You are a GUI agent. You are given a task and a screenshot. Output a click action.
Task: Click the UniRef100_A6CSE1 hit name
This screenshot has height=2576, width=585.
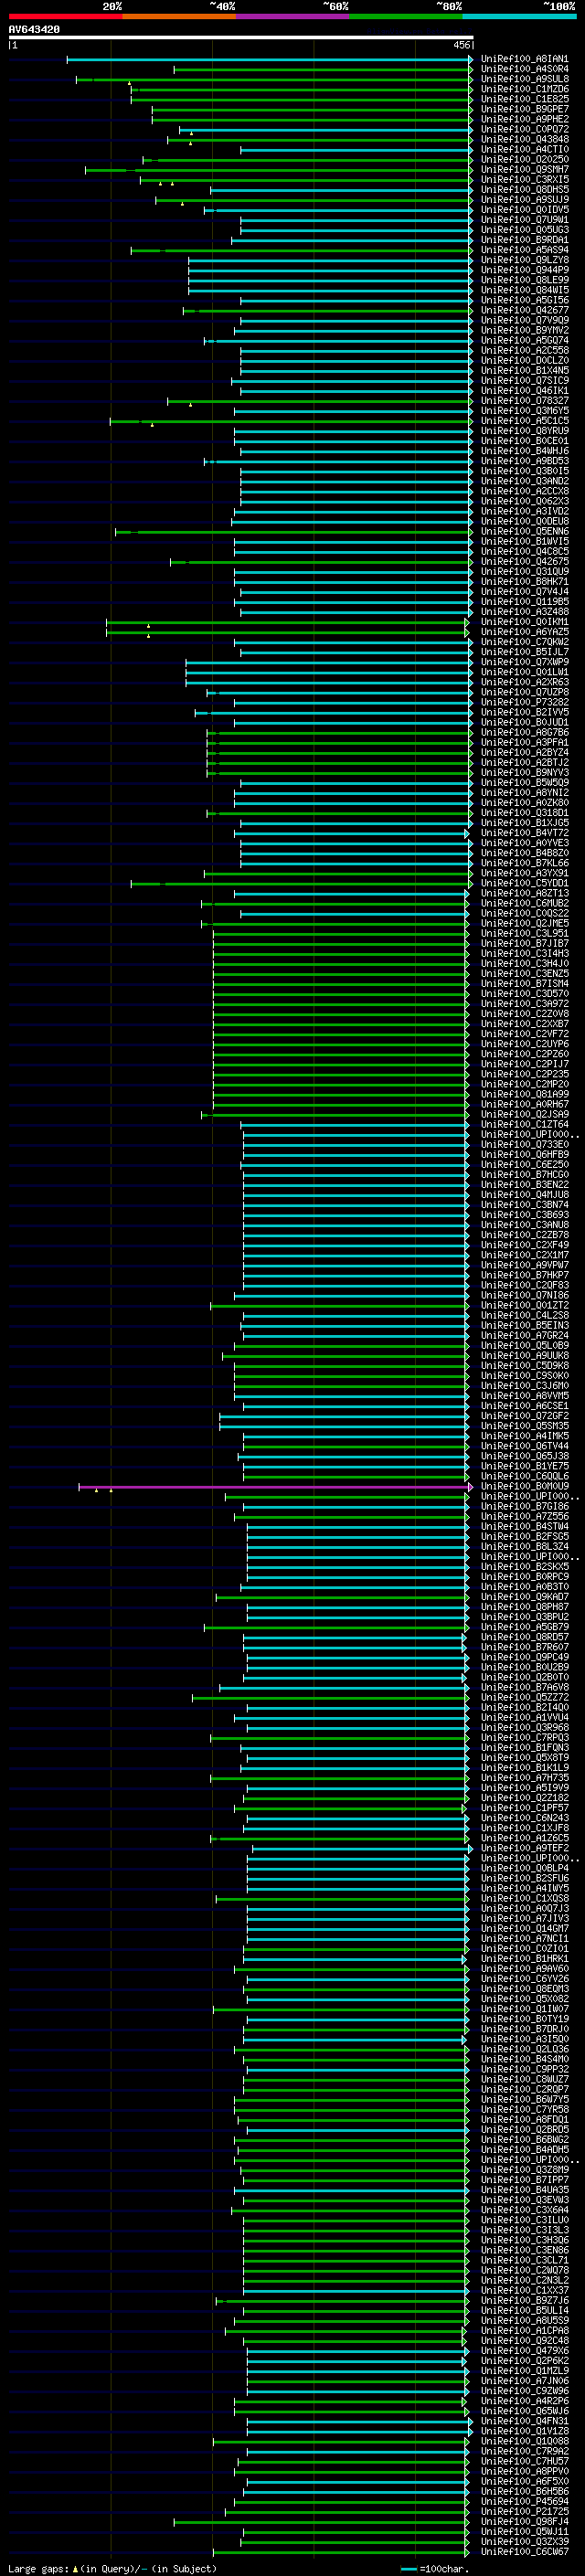(x=525, y=1406)
